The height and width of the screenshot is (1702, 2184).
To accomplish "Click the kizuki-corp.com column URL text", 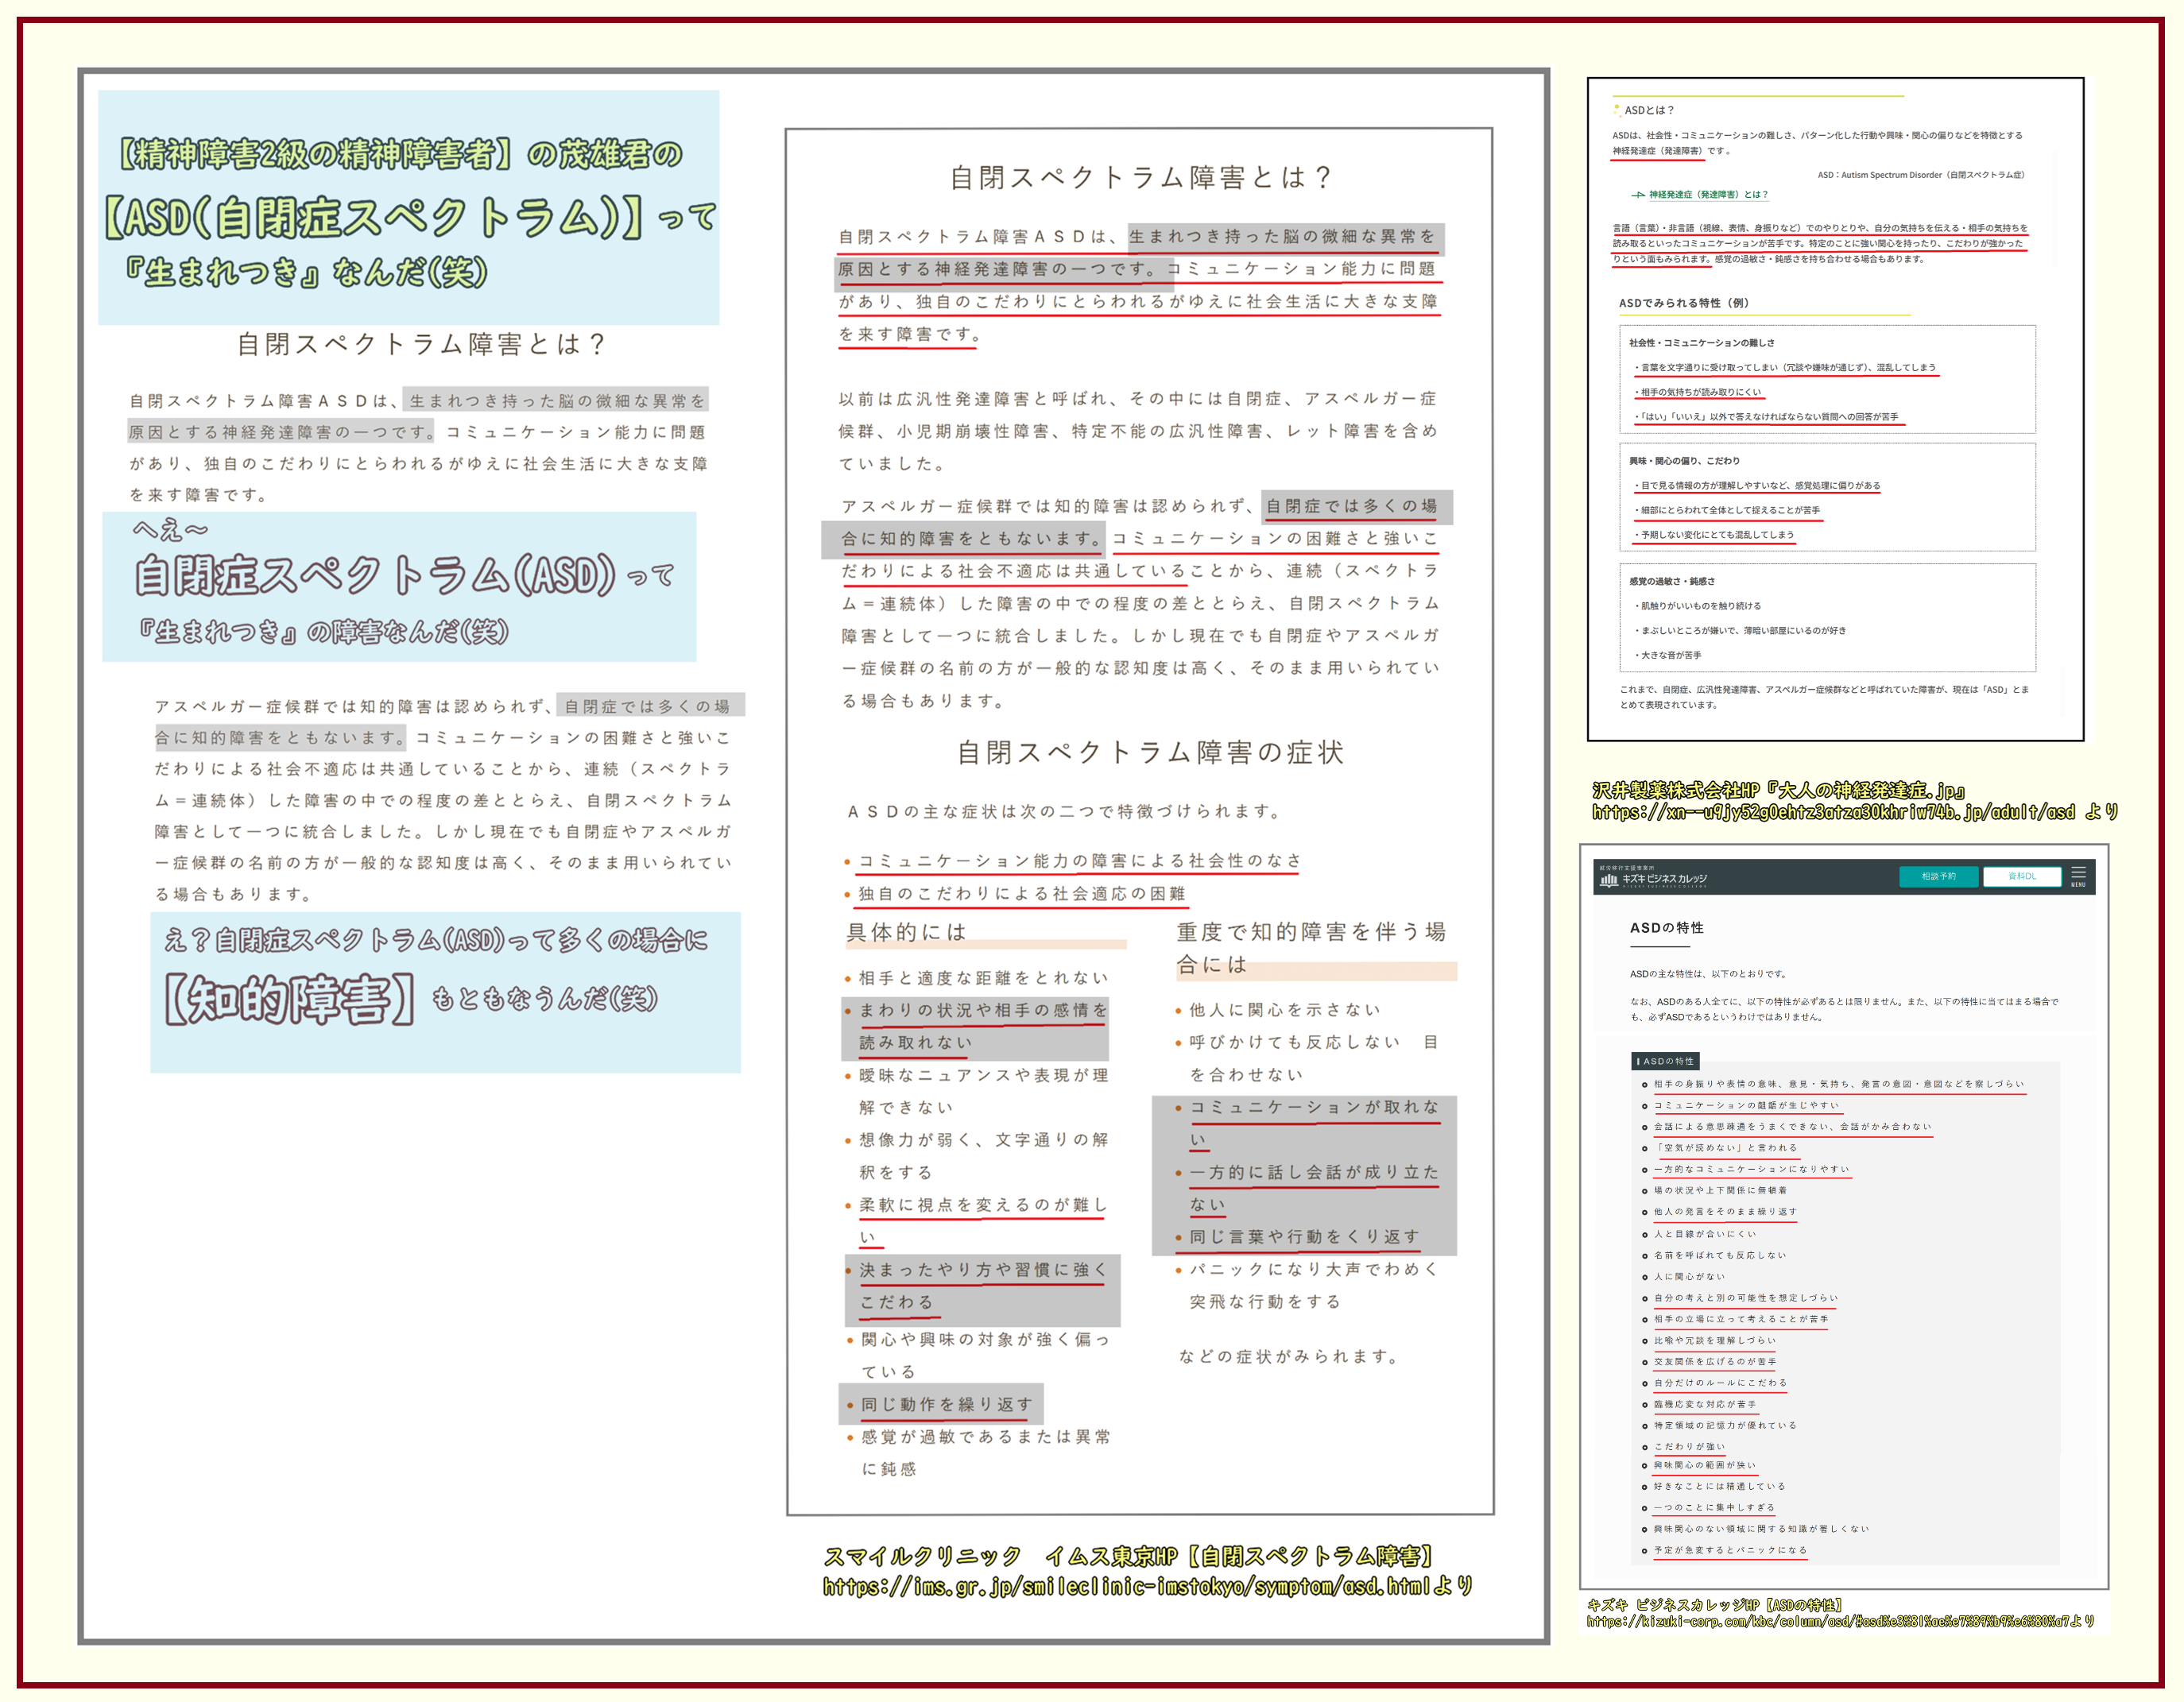I will 1832,1622.
